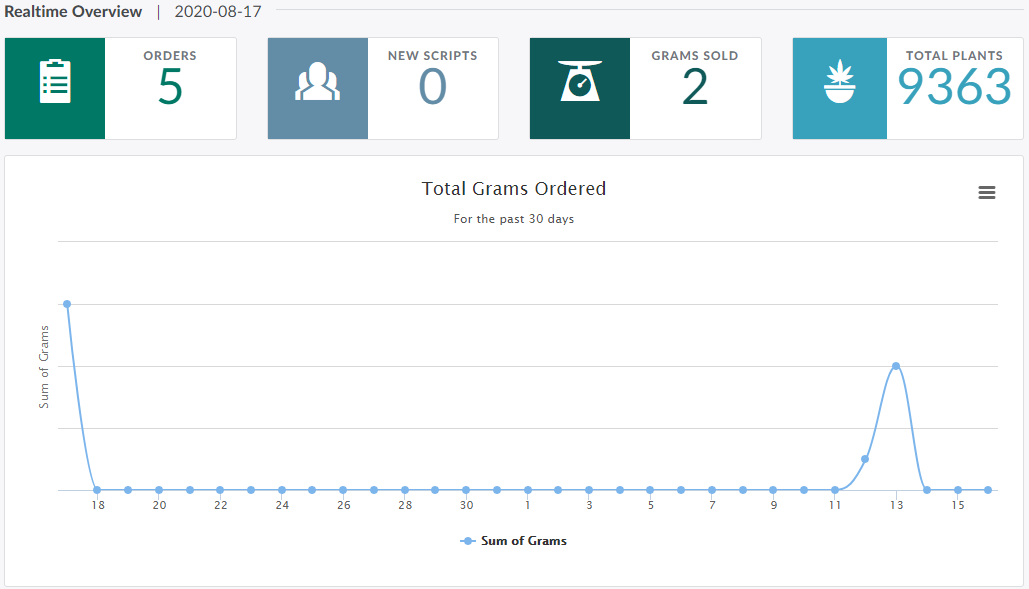Screen dimensions: 1029x589
Task: Click the Total Plants value 9363
Action: click(954, 88)
